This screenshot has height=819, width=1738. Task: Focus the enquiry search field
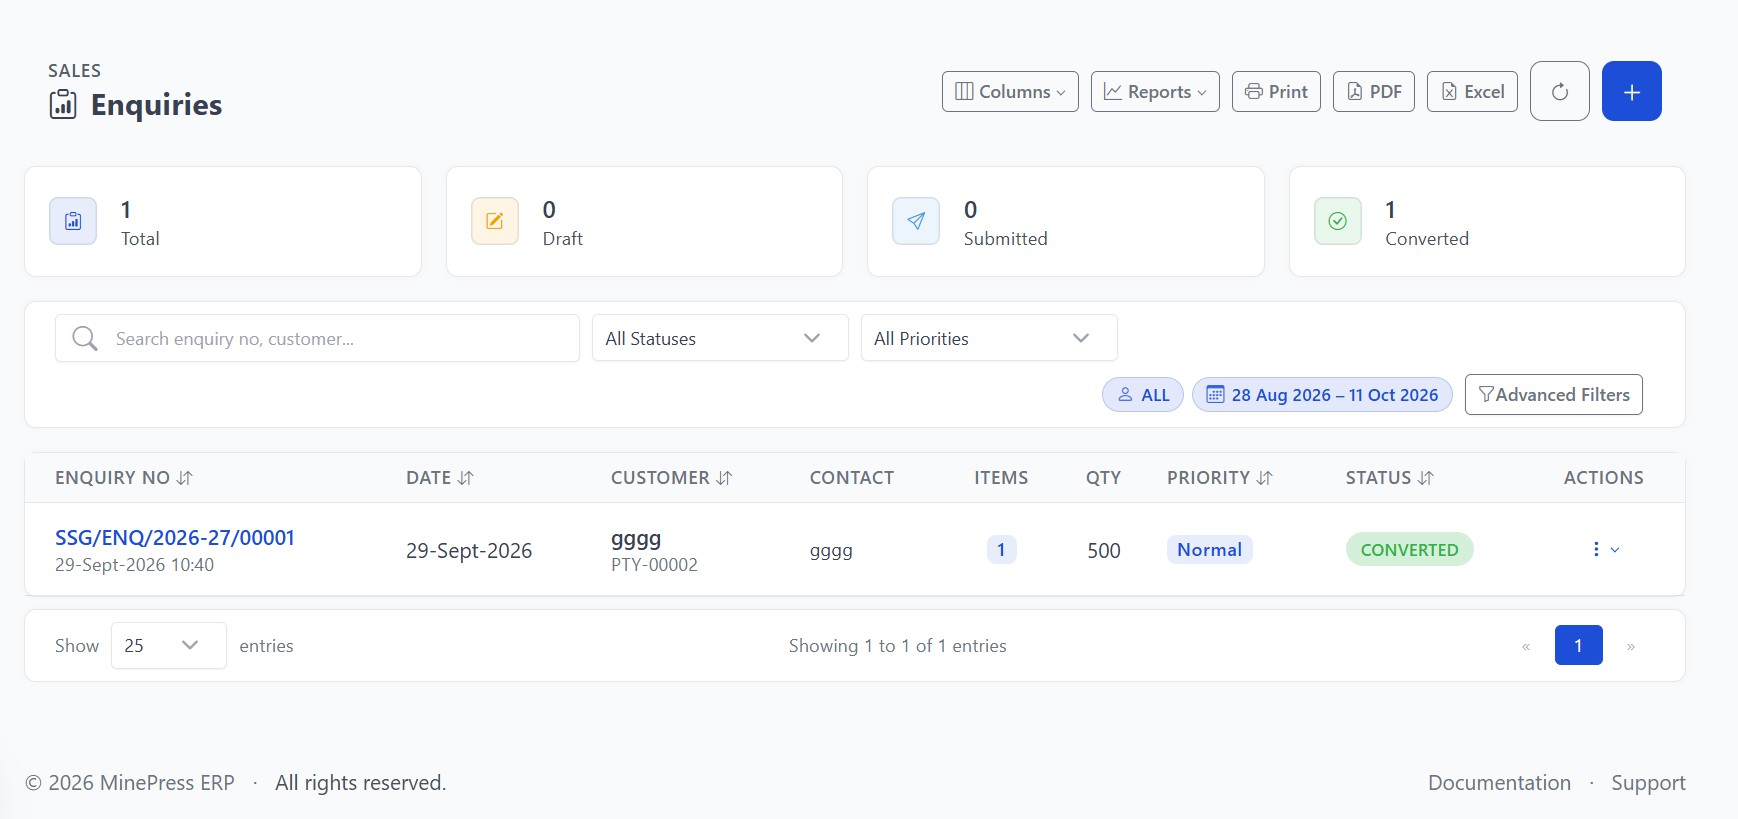[317, 338]
